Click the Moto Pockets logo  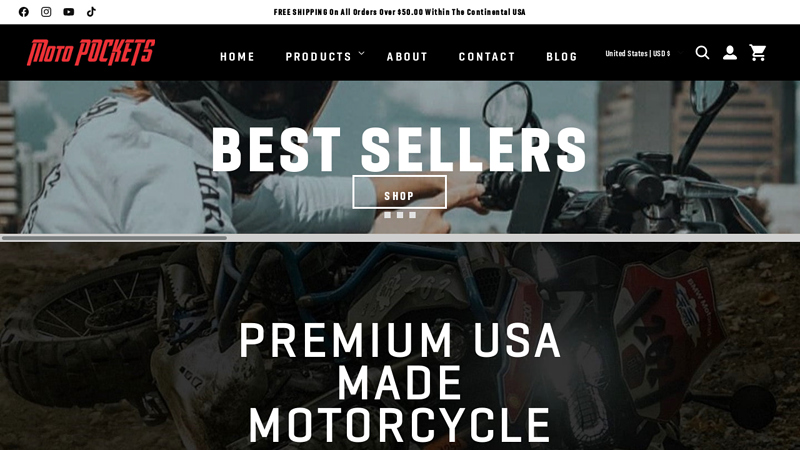tap(91, 53)
